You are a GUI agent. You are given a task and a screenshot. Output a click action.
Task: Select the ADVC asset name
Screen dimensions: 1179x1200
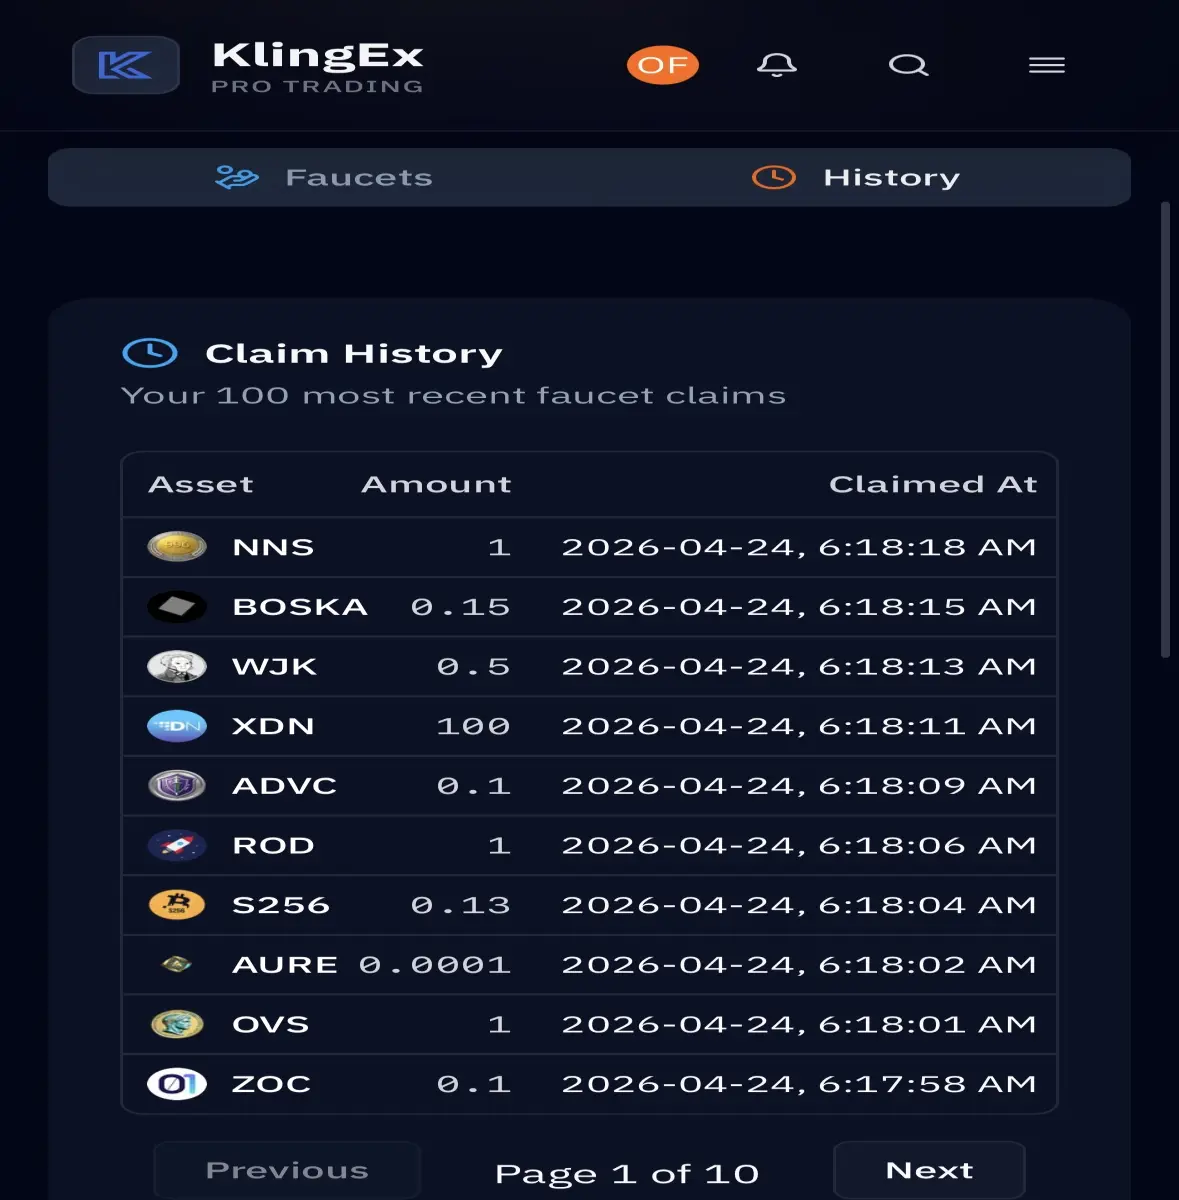(x=284, y=786)
